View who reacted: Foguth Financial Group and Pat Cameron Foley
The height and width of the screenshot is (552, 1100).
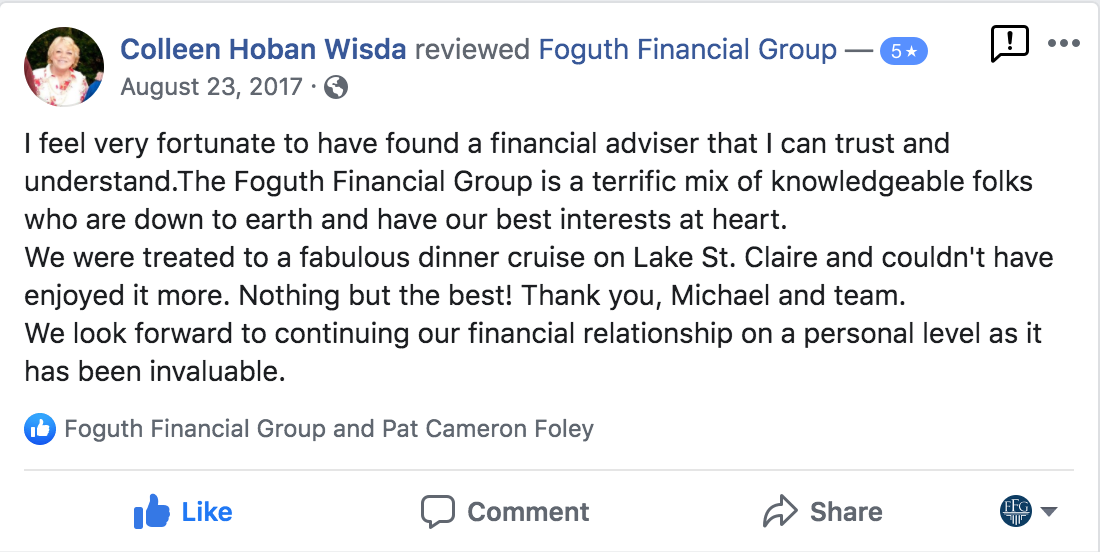329,430
